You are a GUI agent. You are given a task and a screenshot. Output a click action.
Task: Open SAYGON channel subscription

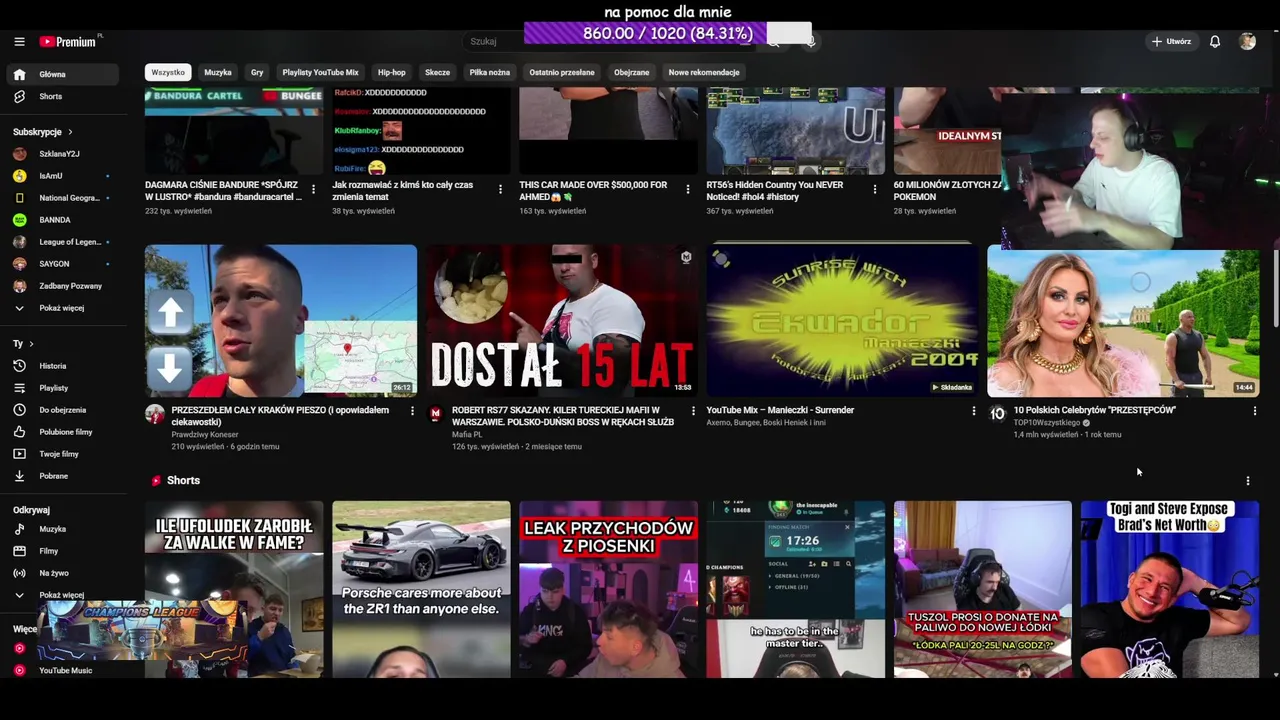63,264
